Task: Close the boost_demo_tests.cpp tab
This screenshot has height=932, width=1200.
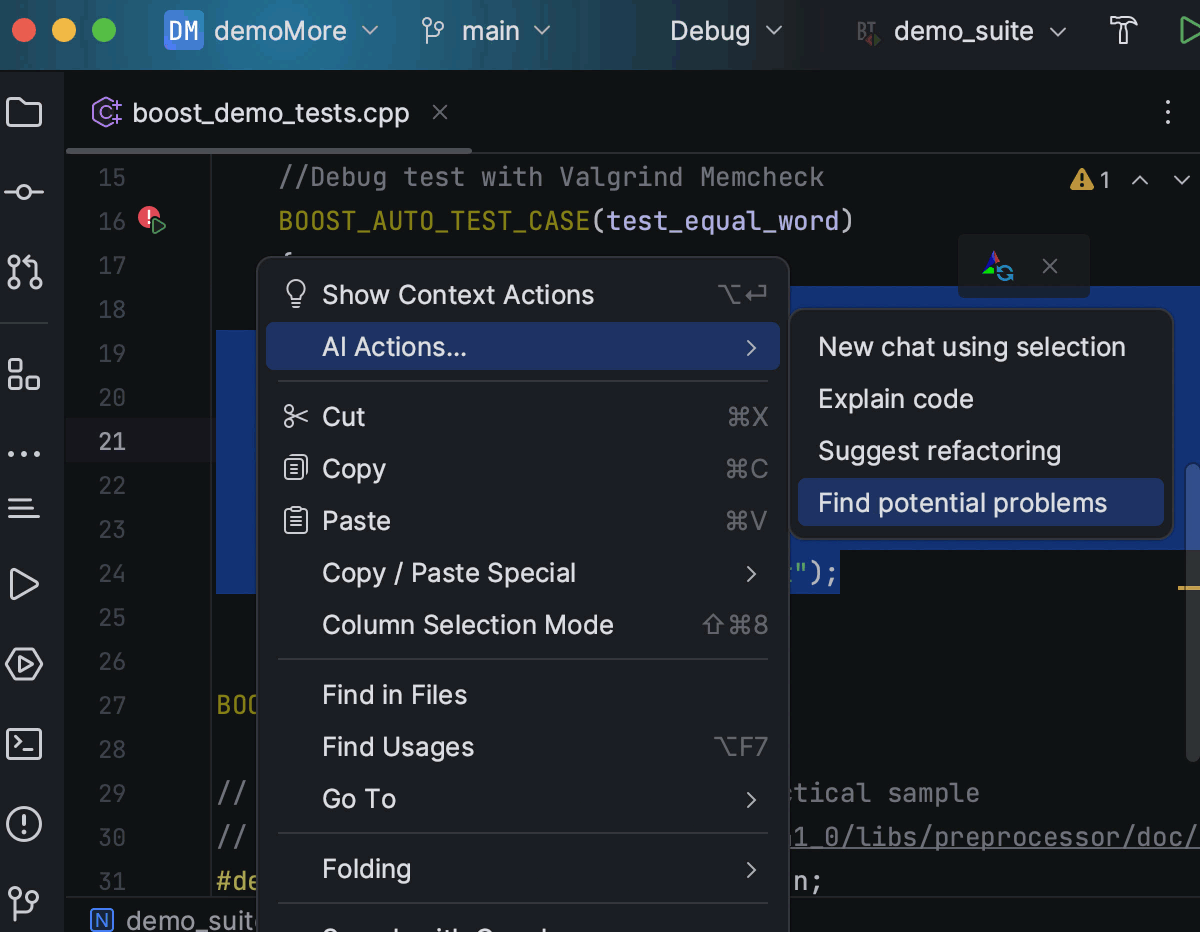Action: [x=440, y=113]
